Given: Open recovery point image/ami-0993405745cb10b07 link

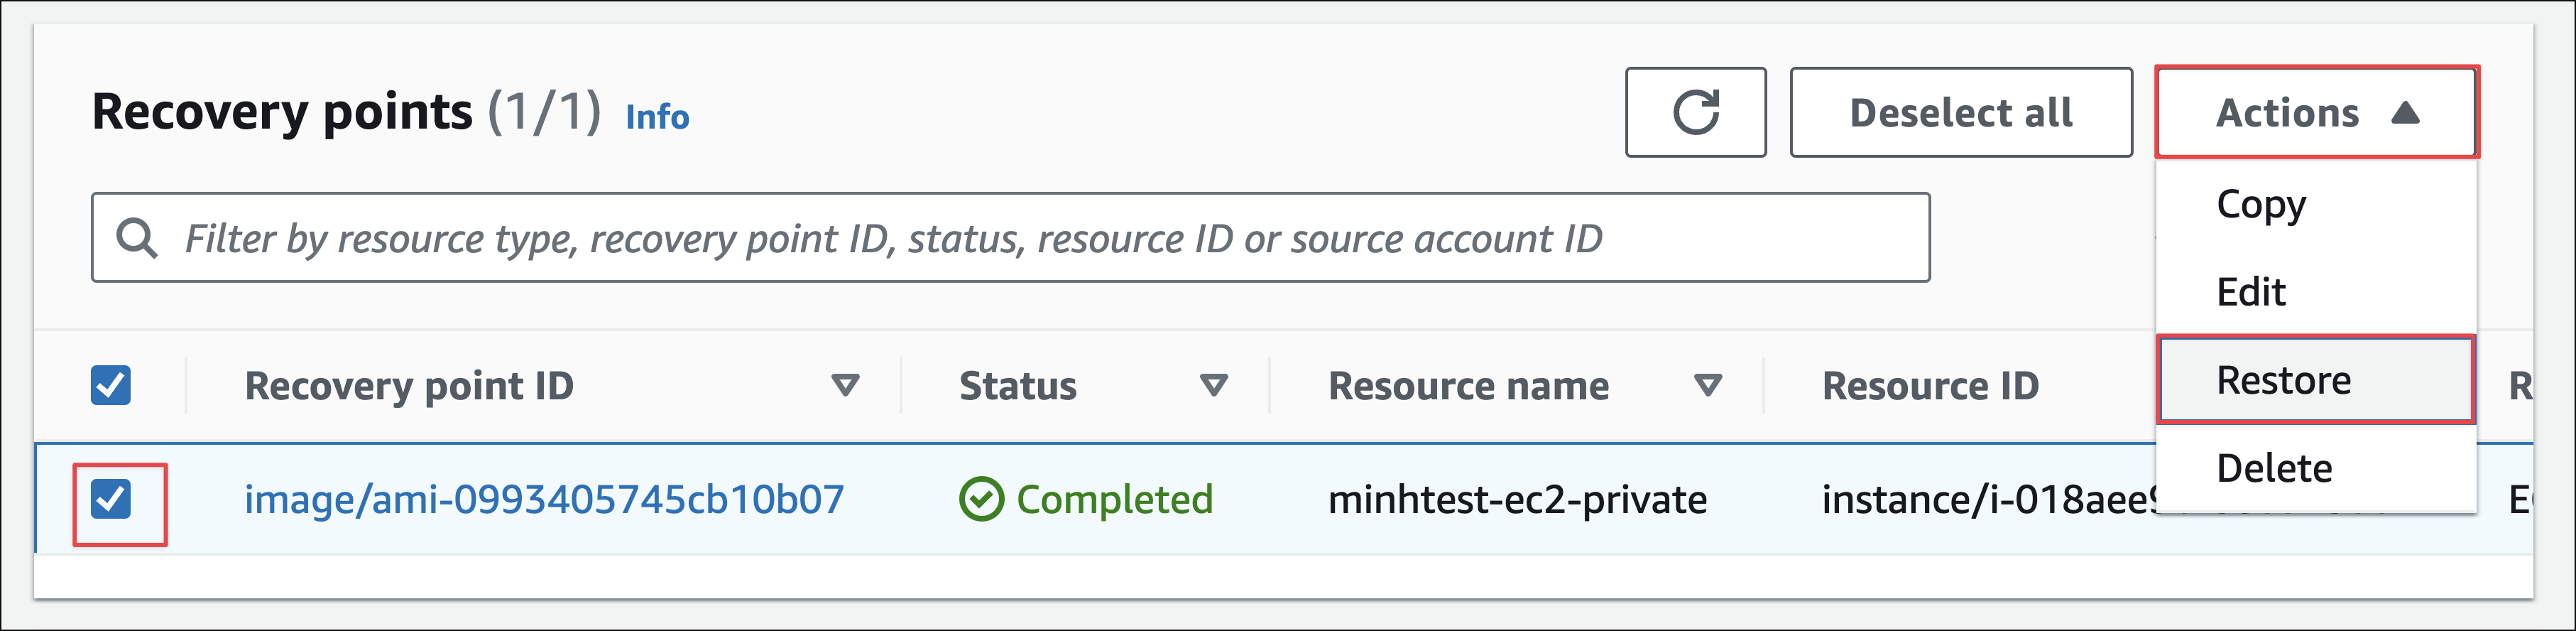Looking at the screenshot, I should click(544, 499).
